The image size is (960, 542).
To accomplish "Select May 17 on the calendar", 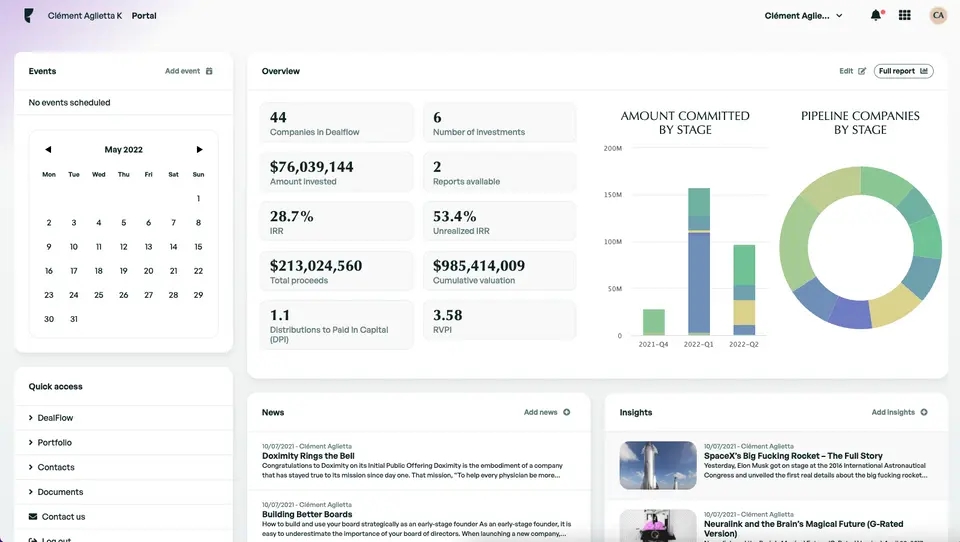I will click(x=73, y=271).
